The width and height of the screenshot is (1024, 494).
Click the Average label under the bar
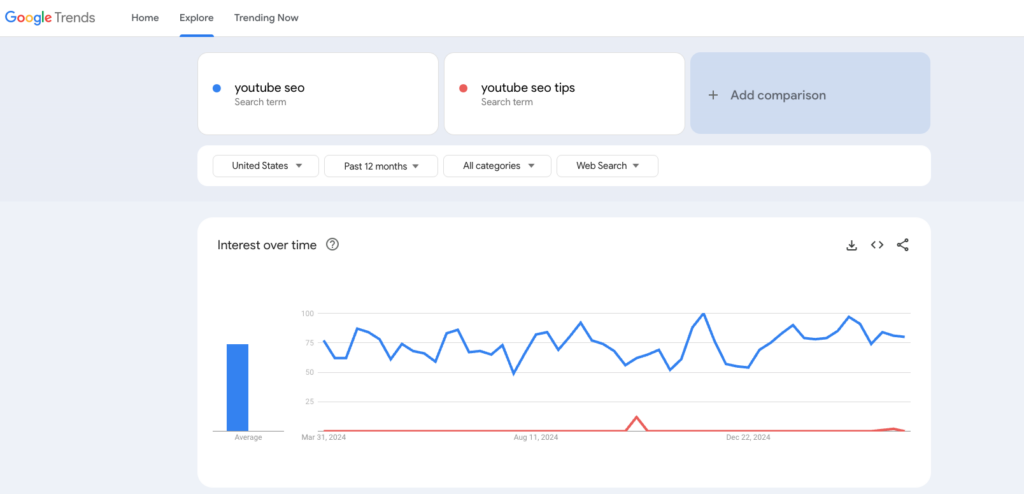pyautogui.click(x=248, y=437)
